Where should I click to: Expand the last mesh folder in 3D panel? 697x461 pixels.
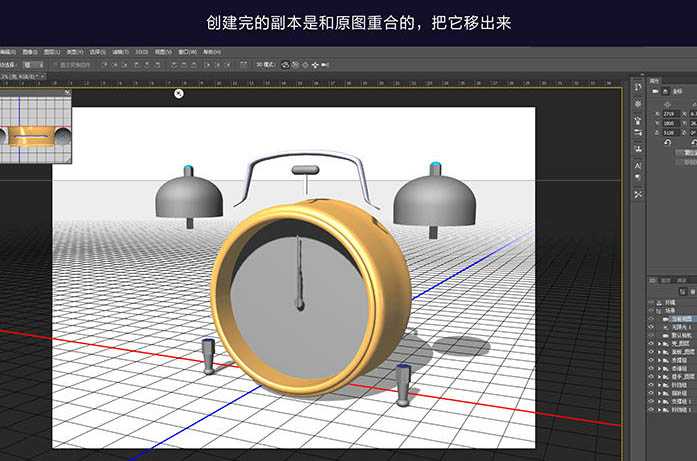point(660,409)
